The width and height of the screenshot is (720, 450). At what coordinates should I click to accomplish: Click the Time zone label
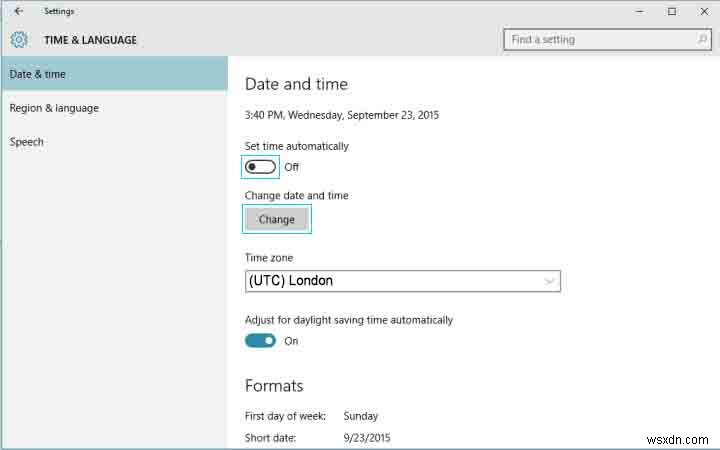pyautogui.click(x=269, y=258)
